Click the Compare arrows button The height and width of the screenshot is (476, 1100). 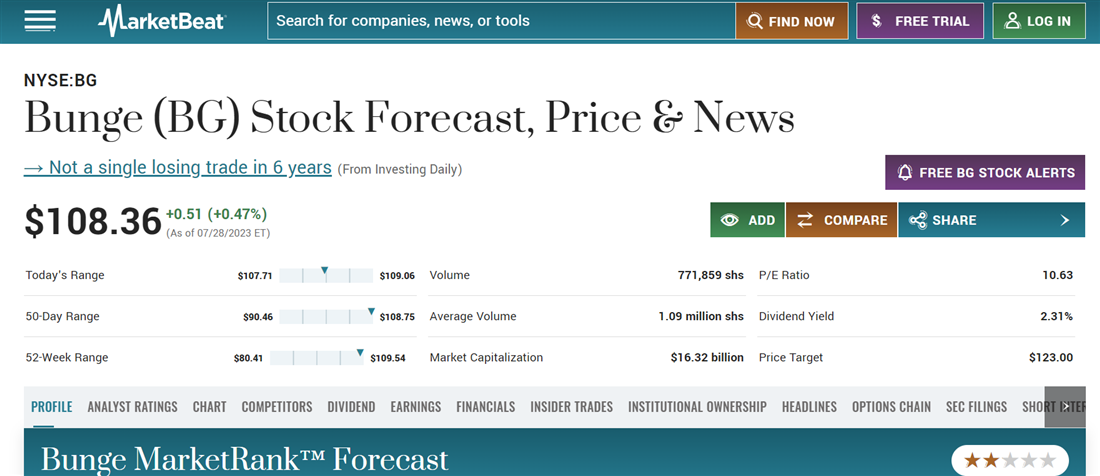841,220
